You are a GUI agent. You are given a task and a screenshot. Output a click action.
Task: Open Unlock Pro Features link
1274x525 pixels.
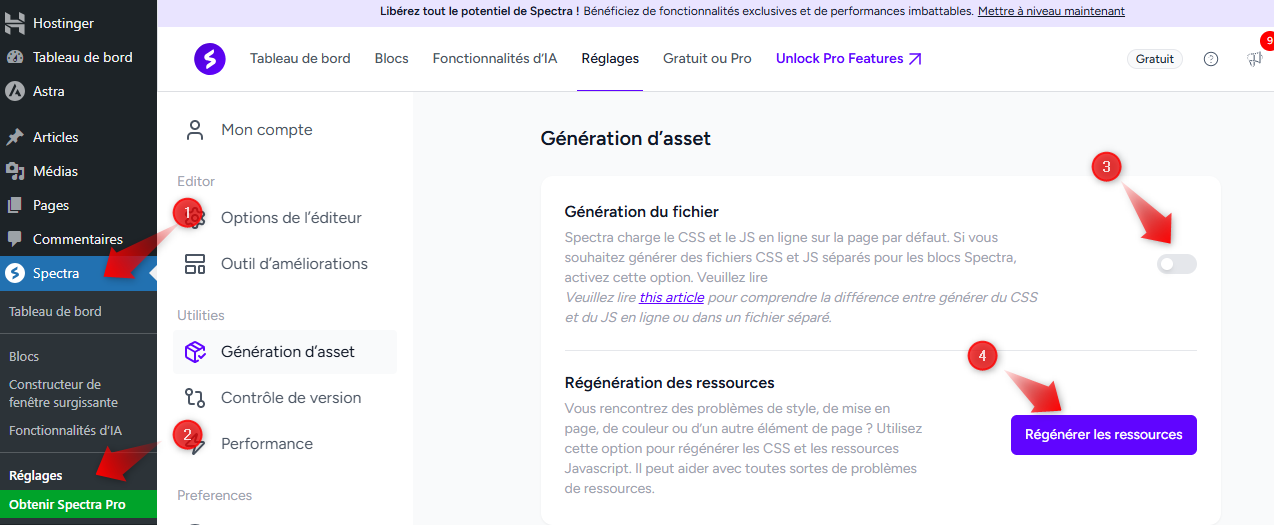(848, 59)
